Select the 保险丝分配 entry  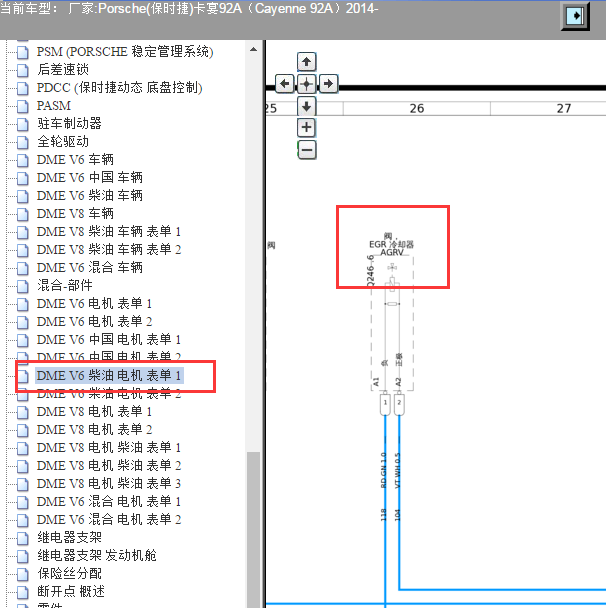coord(69,573)
